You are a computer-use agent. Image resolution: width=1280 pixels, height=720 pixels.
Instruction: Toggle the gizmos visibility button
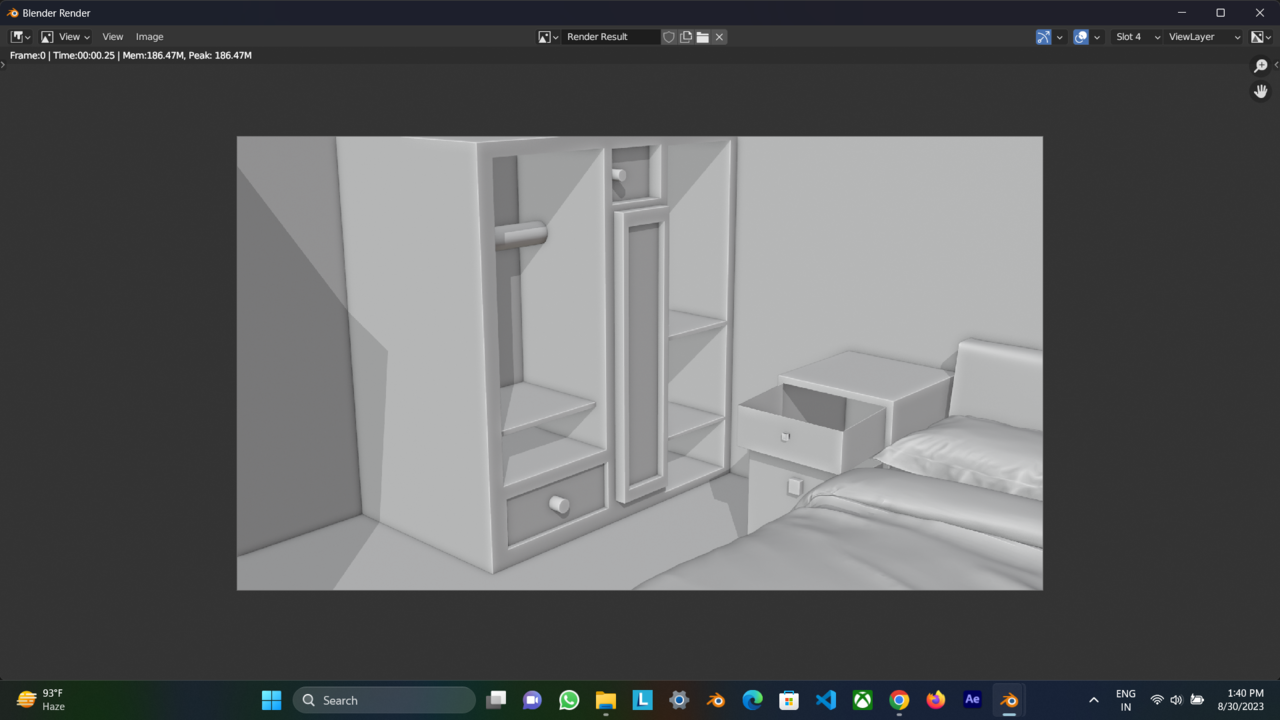click(x=1043, y=36)
